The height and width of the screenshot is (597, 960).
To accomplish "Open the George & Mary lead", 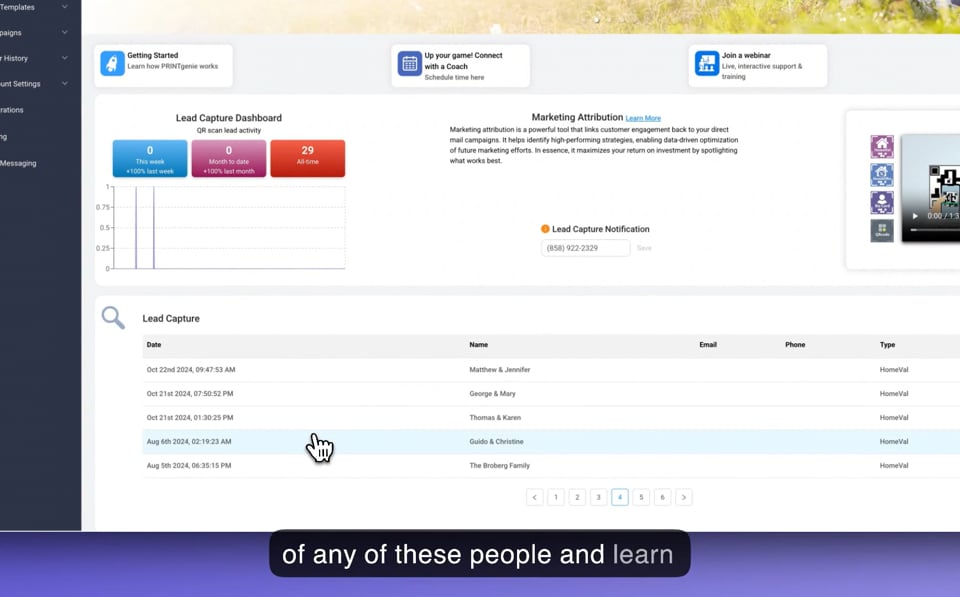I will coord(492,394).
